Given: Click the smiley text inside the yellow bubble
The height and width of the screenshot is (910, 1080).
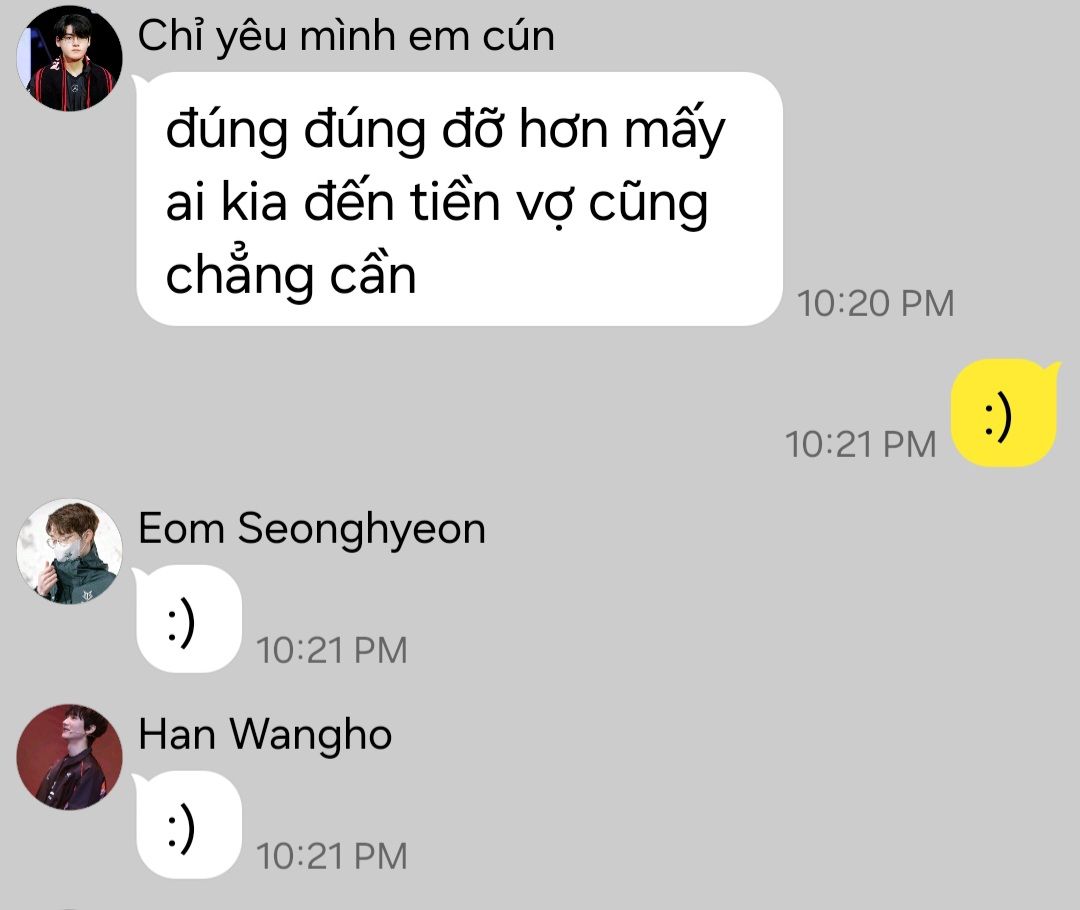Looking at the screenshot, I should point(999,418).
